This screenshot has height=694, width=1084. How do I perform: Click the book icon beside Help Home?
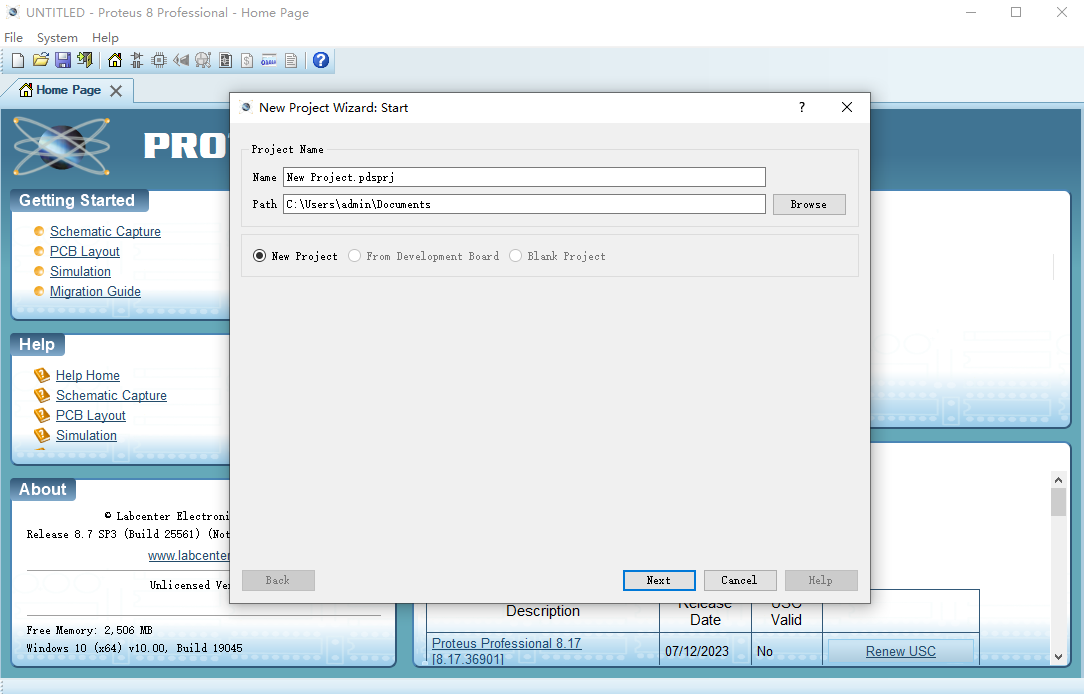pos(41,375)
